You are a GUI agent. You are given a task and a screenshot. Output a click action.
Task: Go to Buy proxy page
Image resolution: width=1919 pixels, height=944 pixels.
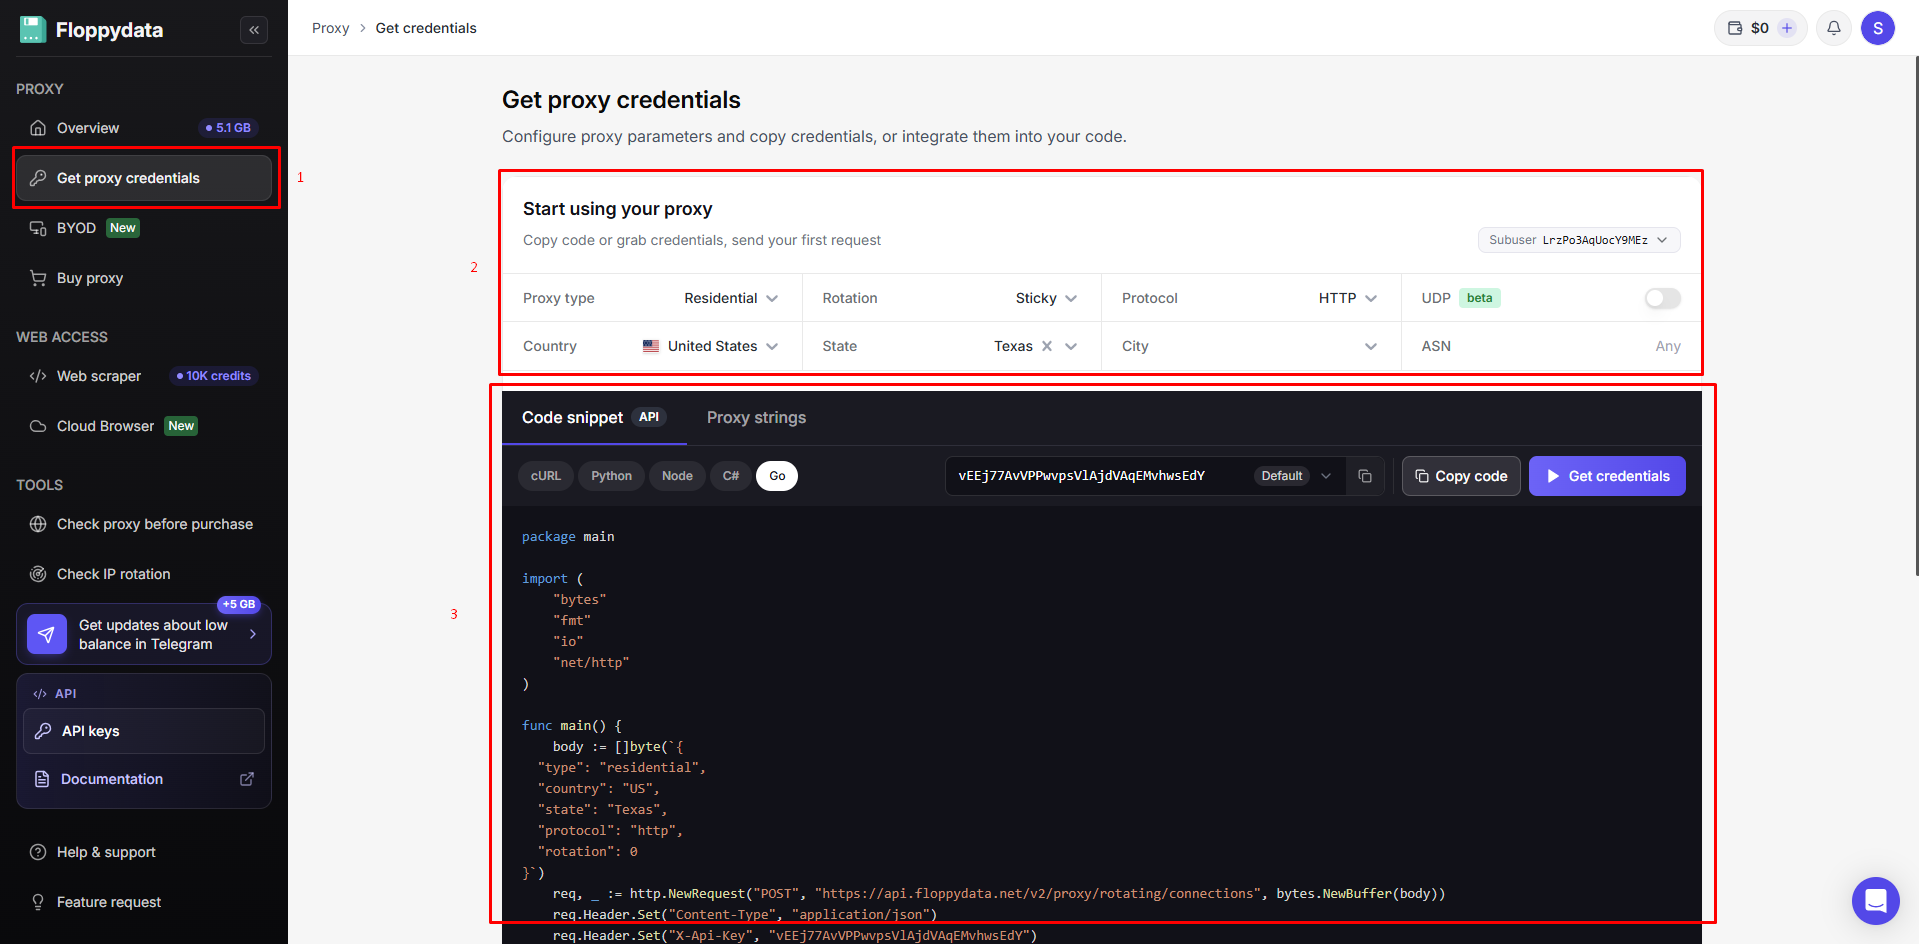coord(144,278)
